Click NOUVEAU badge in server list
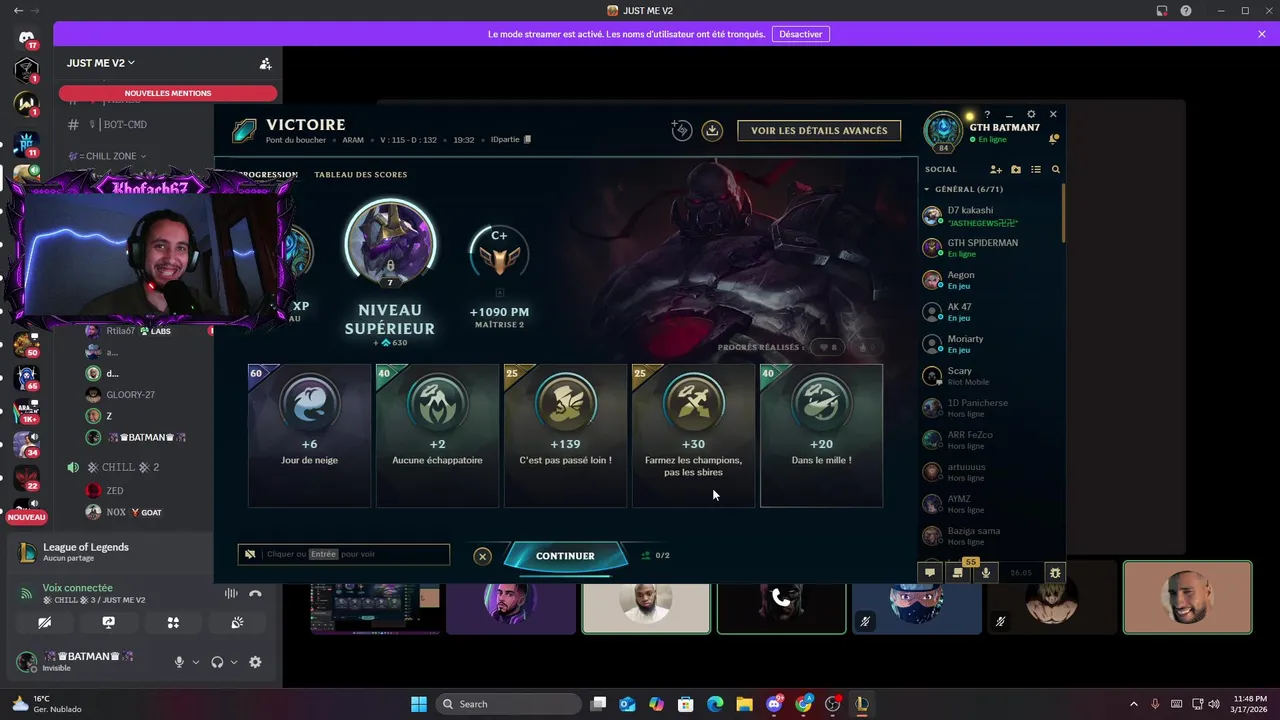Viewport: 1280px width, 720px height. [26, 517]
